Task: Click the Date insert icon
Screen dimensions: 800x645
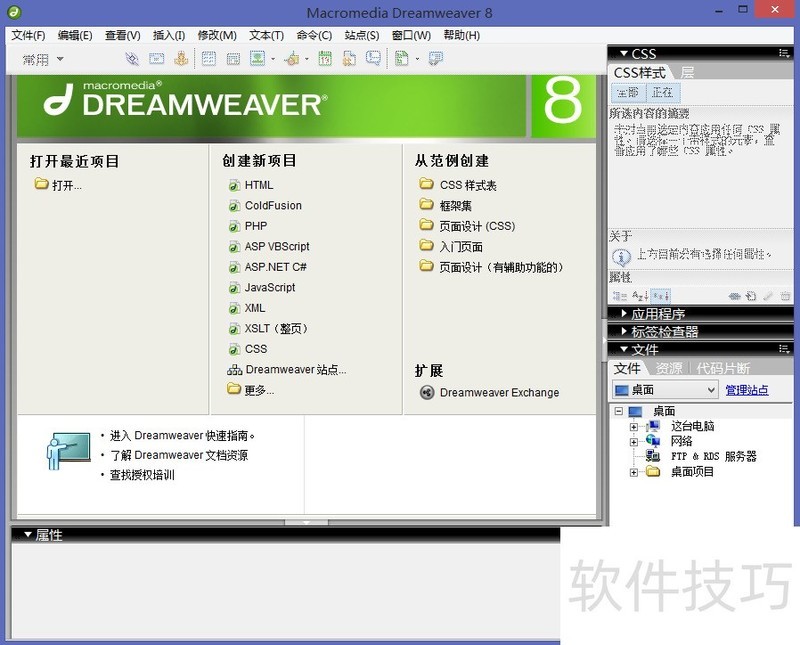Action: pyautogui.click(x=325, y=59)
